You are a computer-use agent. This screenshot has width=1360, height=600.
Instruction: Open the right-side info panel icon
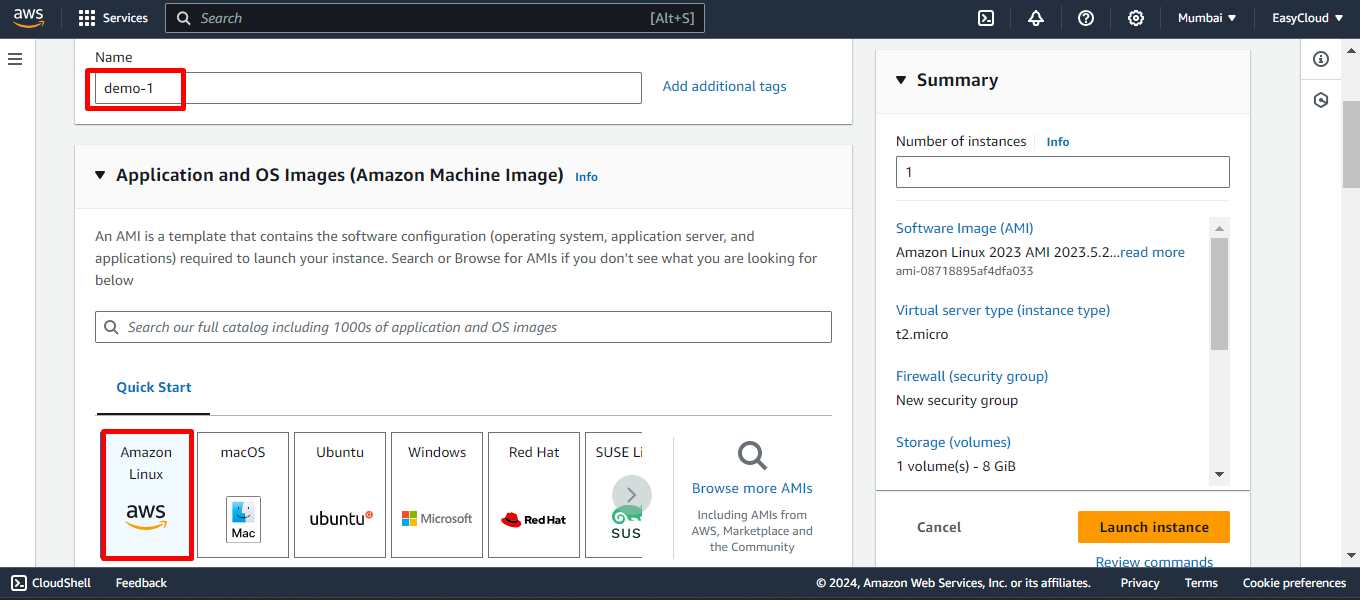1321,59
